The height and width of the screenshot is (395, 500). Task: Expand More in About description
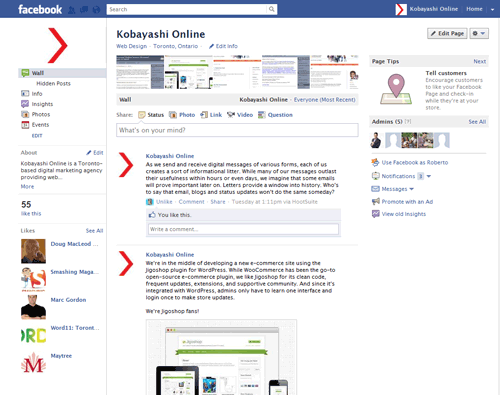tap(27, 187)
